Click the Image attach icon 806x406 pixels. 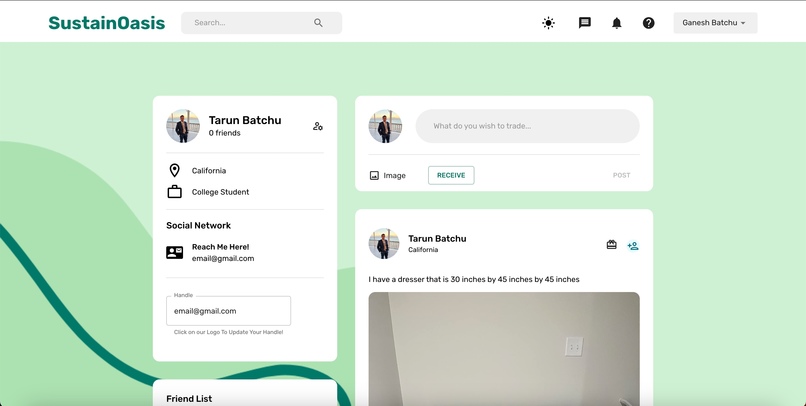374,176
